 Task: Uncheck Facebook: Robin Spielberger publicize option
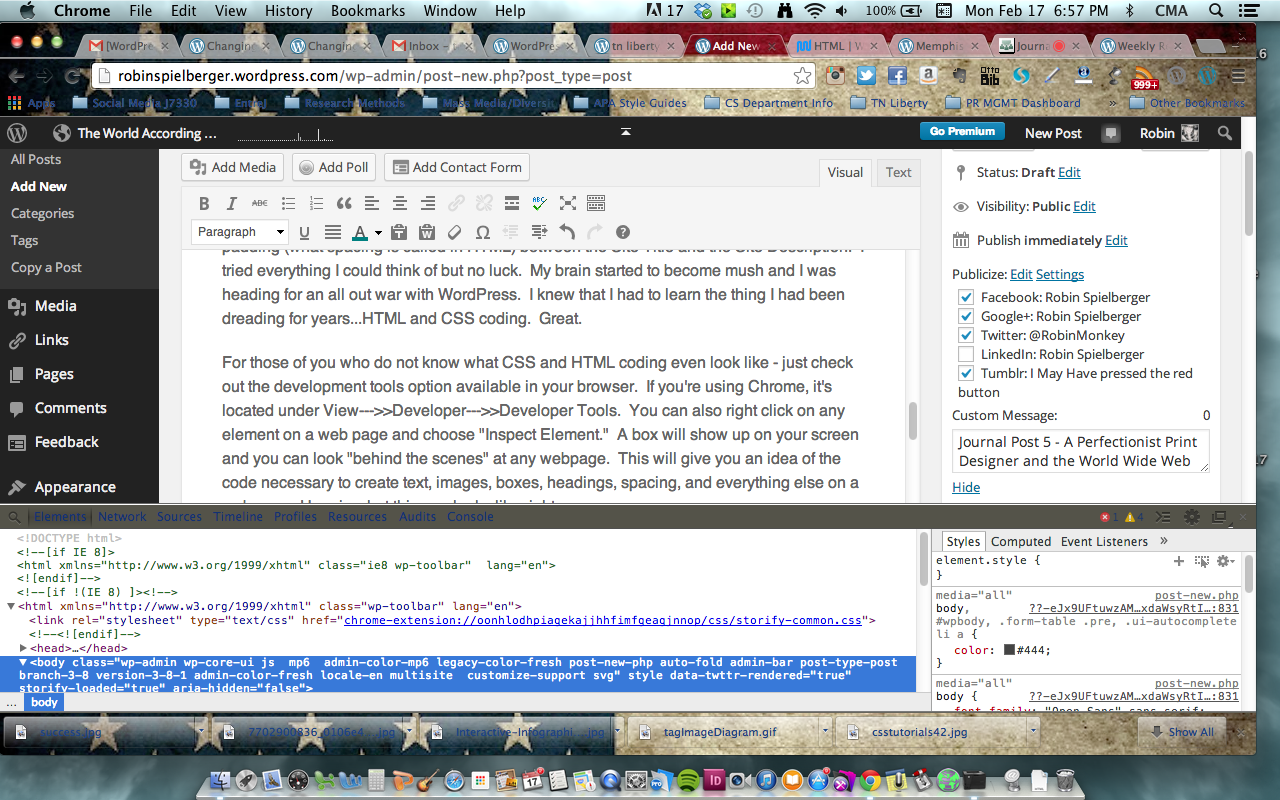pos(966,297)
